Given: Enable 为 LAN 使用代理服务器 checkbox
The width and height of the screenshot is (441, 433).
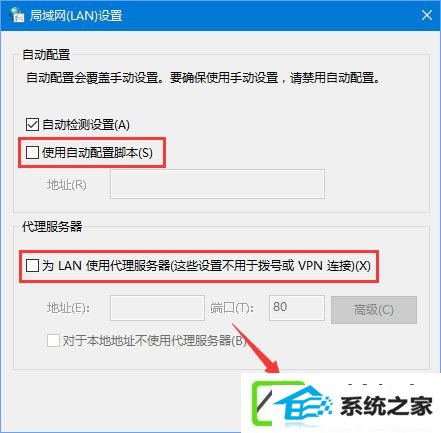Looking at the screenshot, I should (x=32, y=266).
